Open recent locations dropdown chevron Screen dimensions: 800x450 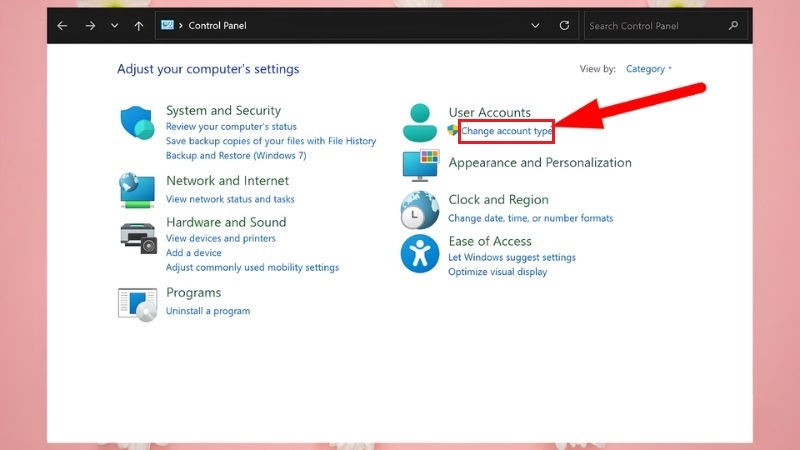pyautogui.click(x=115, y=26)
